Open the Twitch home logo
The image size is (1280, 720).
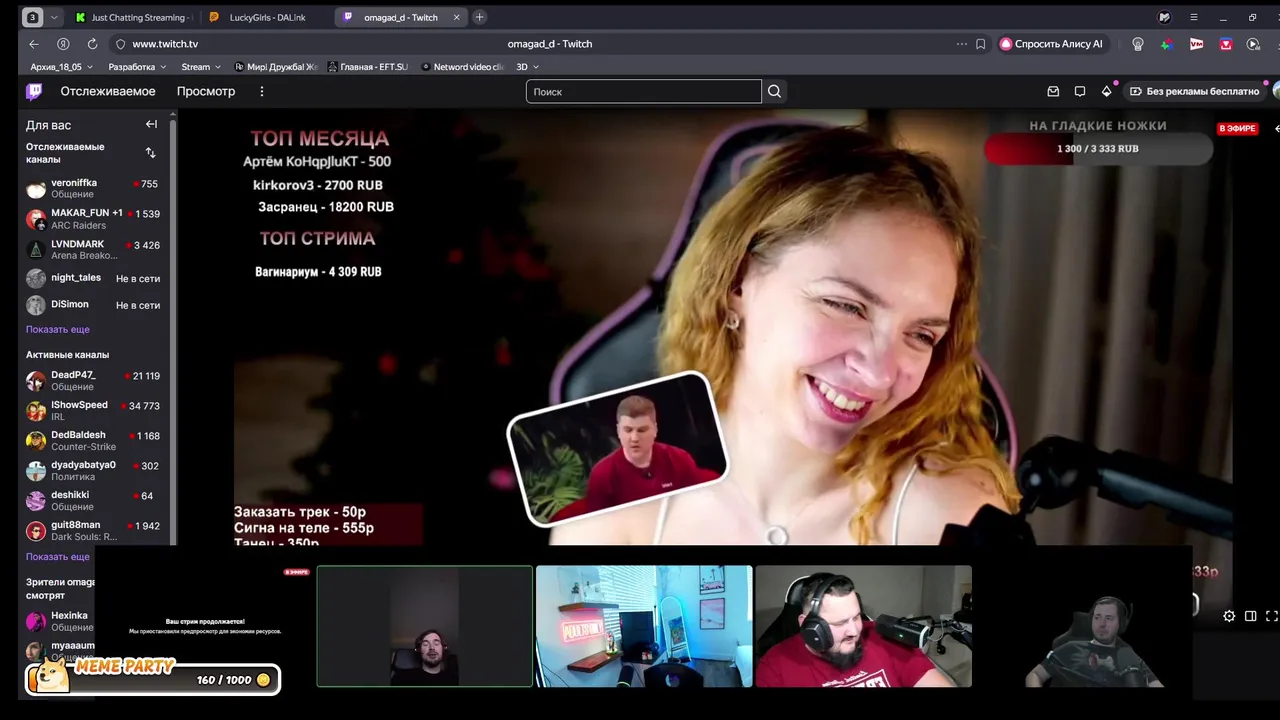34,91
